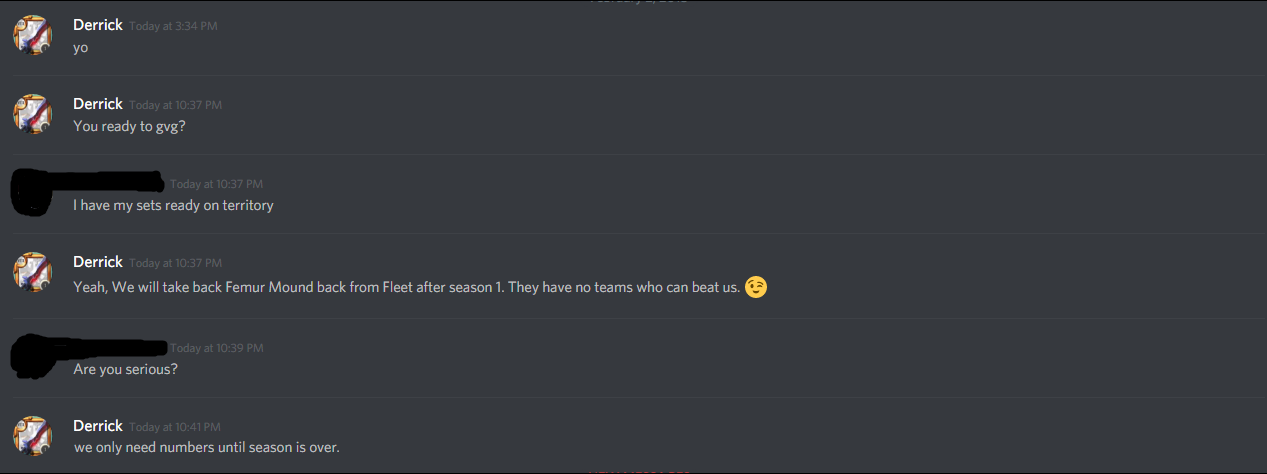This screenshot has height=474, width=1267.
Task: Click Derrick's avatar next to "You ready to gvg?"
Action: [32, 114]
